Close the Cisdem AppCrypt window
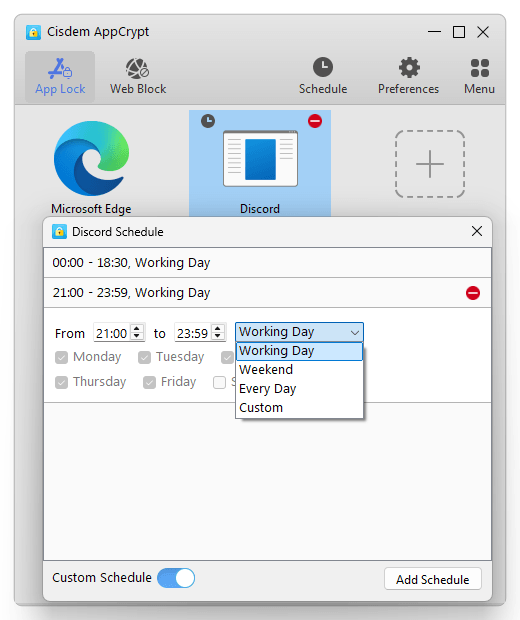Screen dimensions: 520x620 (x=483, y=32)
